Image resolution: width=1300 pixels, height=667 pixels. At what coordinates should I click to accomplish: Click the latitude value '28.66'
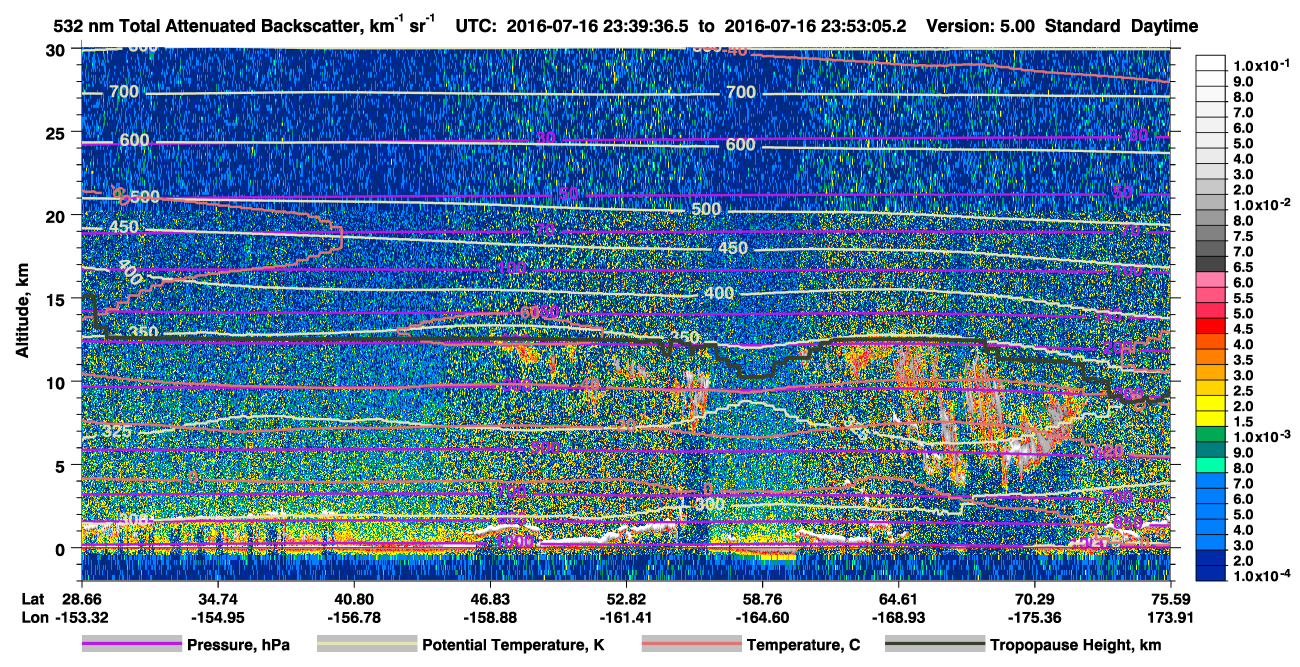click(81, 598)
